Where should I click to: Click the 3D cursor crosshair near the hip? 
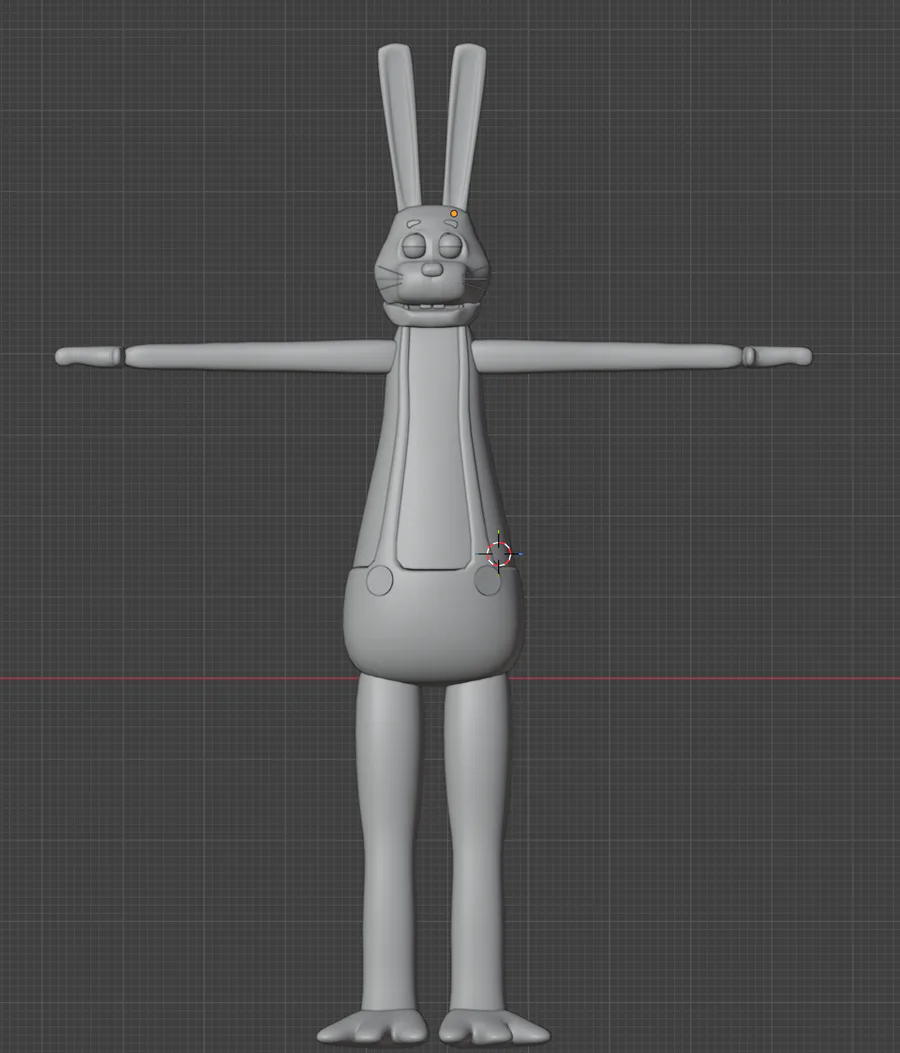coord(499,554)
